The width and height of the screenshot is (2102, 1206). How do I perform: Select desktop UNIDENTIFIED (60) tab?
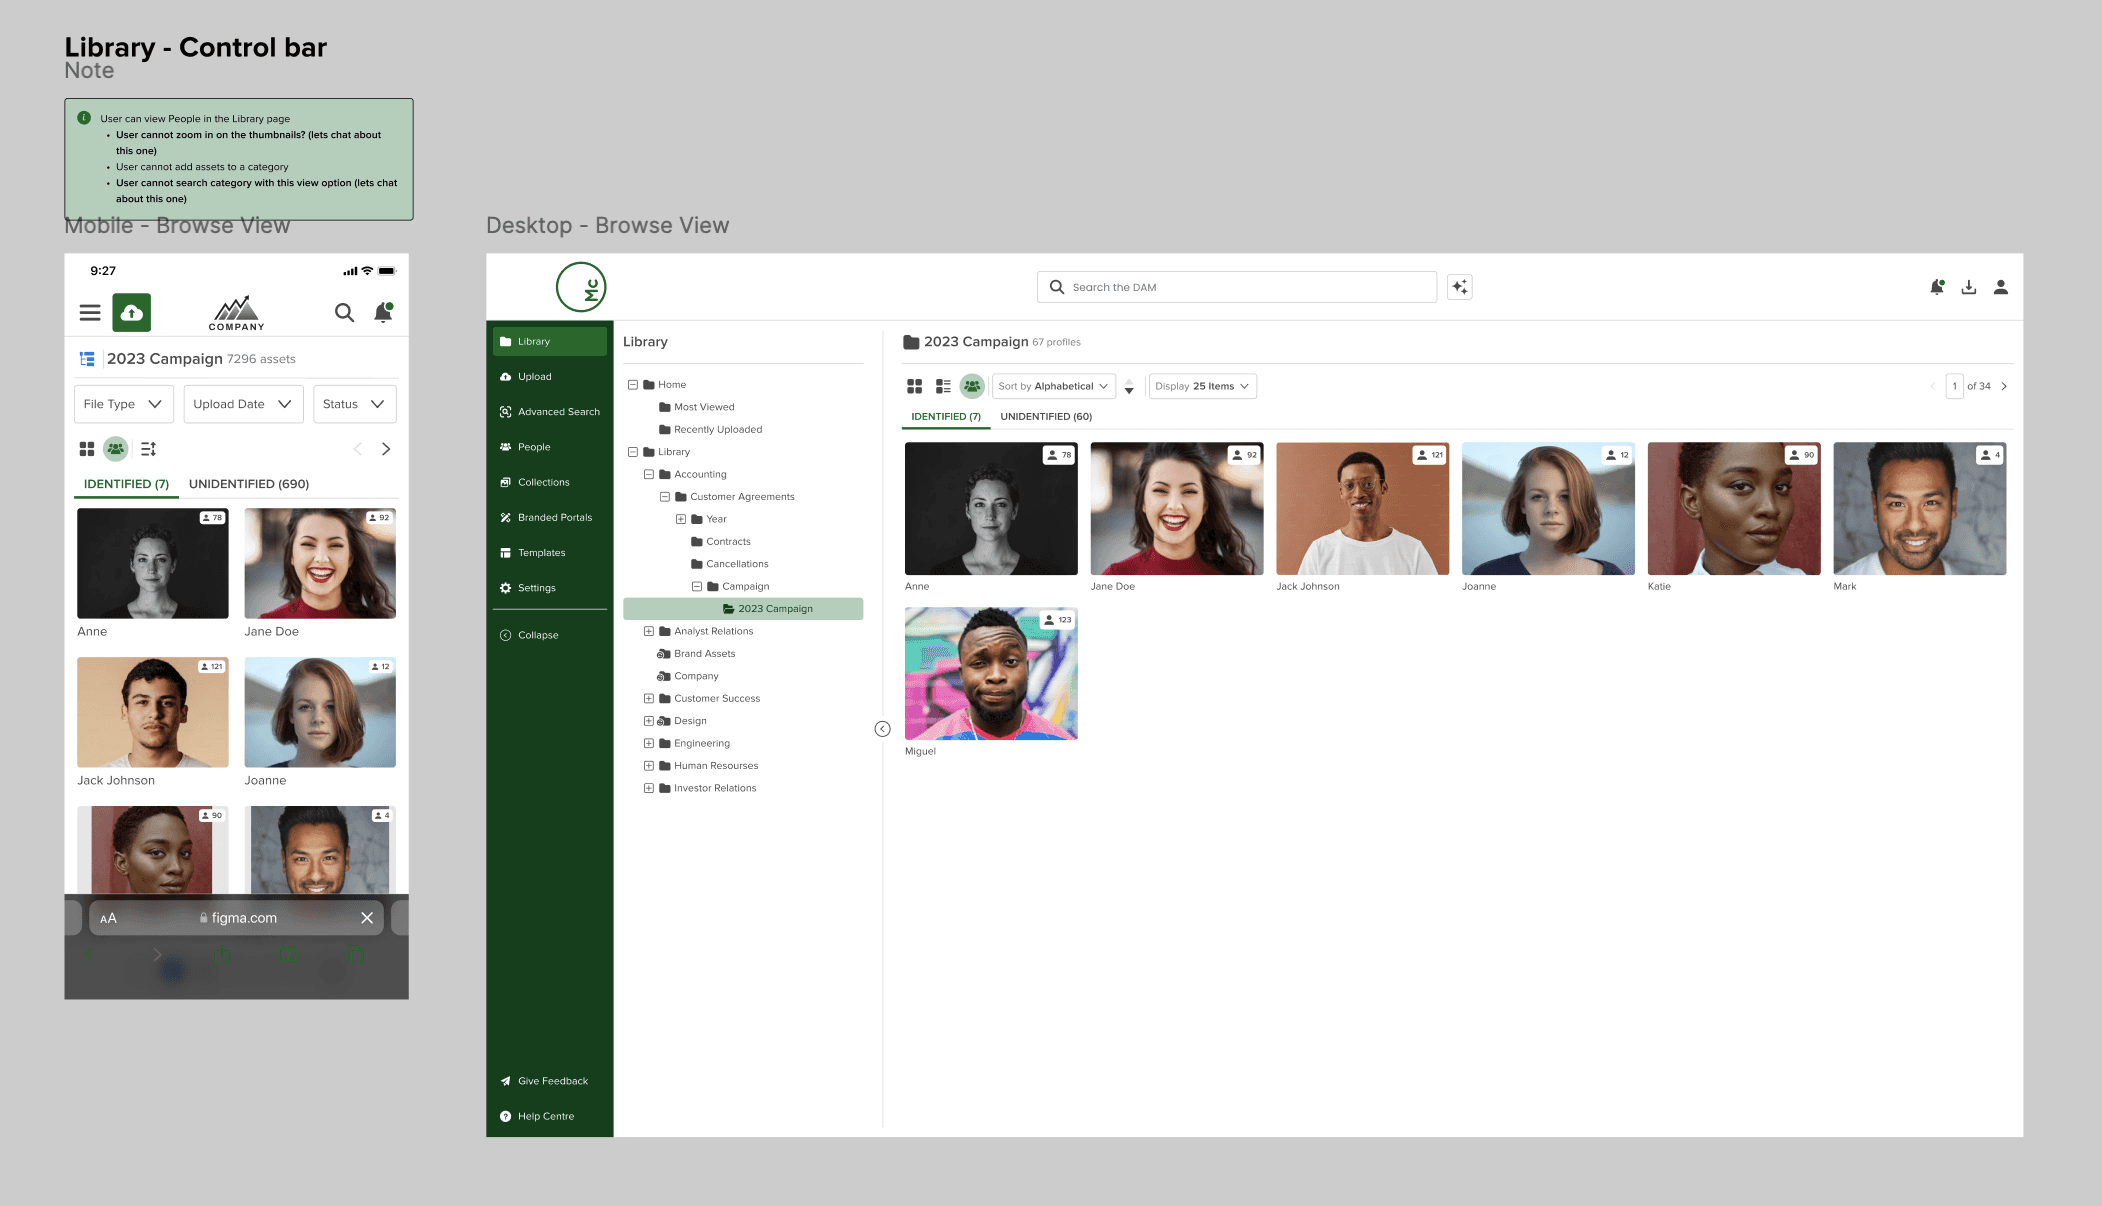1046,417
